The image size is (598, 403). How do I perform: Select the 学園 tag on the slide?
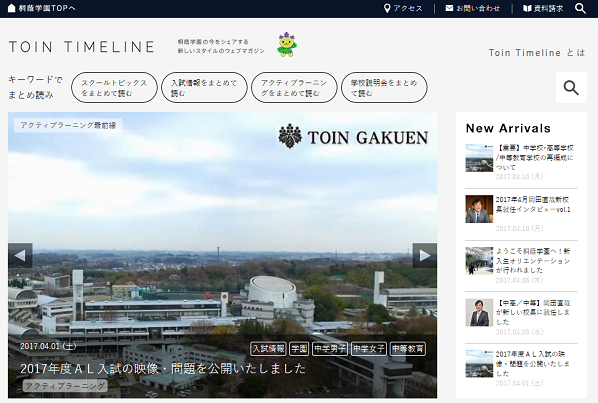click(x=299, y=348)
